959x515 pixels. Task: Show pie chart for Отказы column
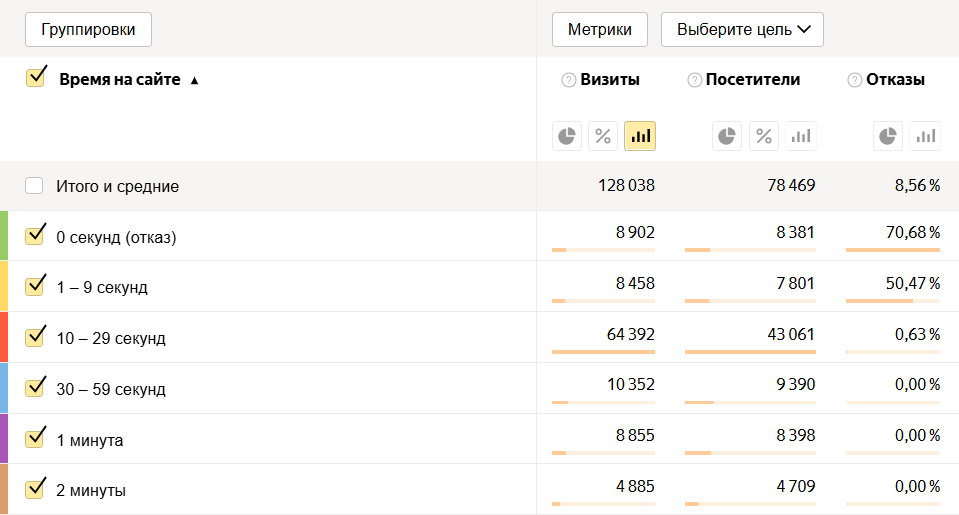coord(888,136)
